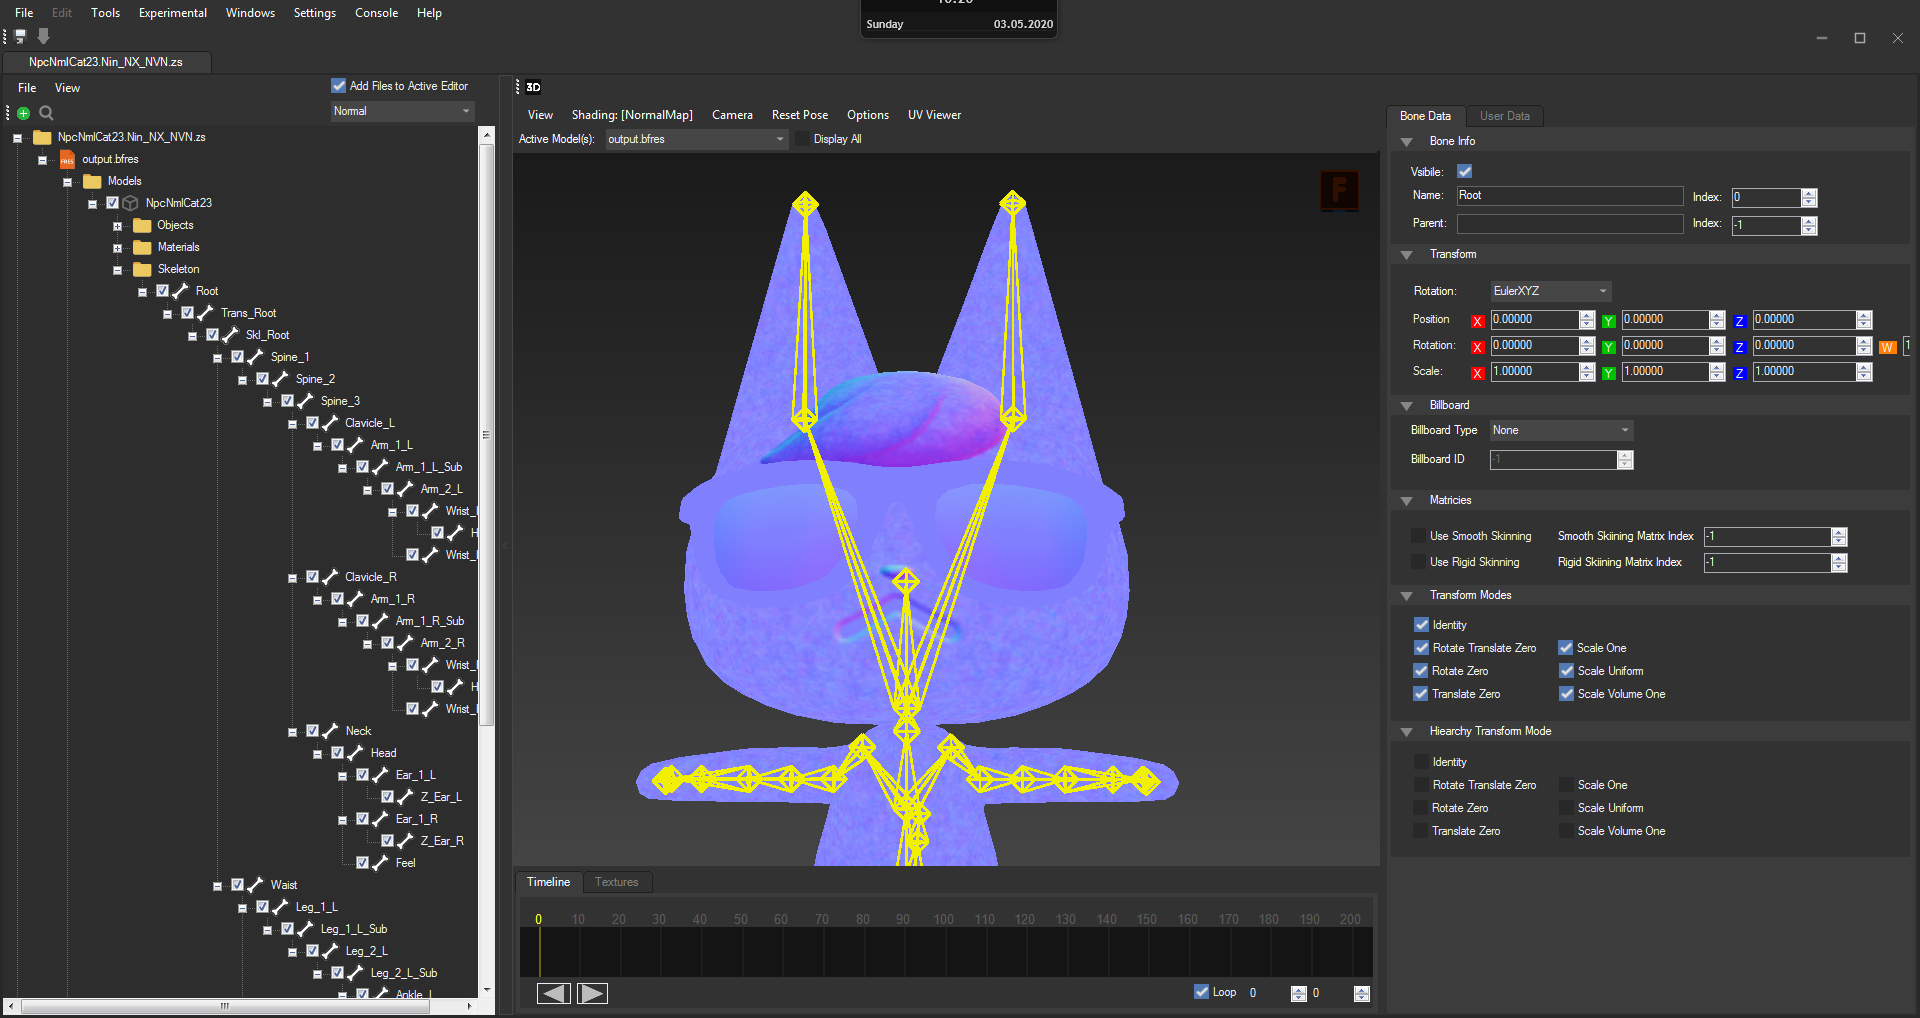Open the Active Models output.bfres dropdown
The width and height of the screenshot is (1920, 1018).
coord(697,139)
